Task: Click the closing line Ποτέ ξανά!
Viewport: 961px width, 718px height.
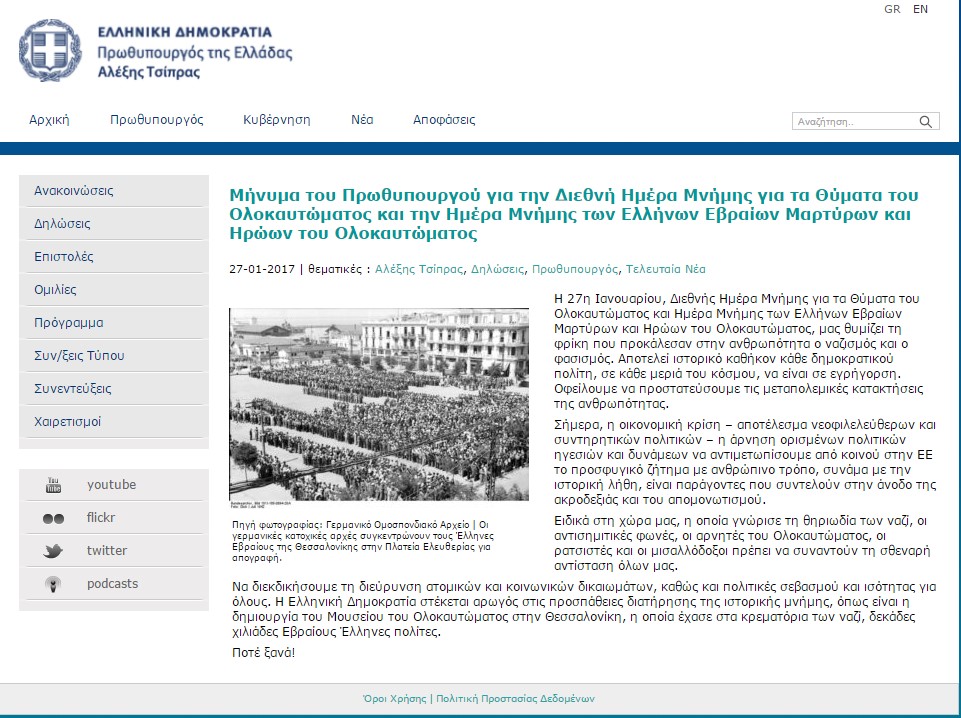Action: [x=264, y=652]
